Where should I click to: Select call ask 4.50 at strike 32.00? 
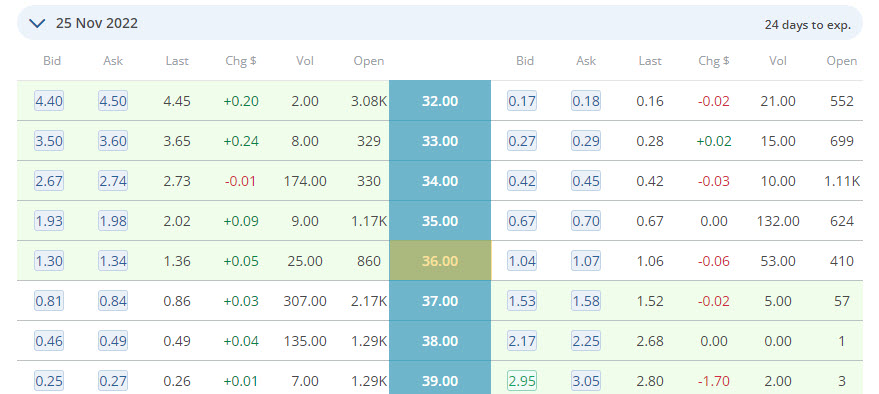(x=113, y=101)
